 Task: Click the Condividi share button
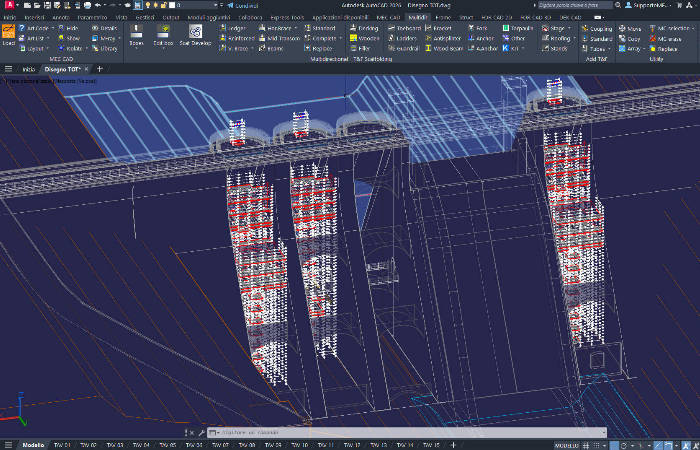[242, 5]
